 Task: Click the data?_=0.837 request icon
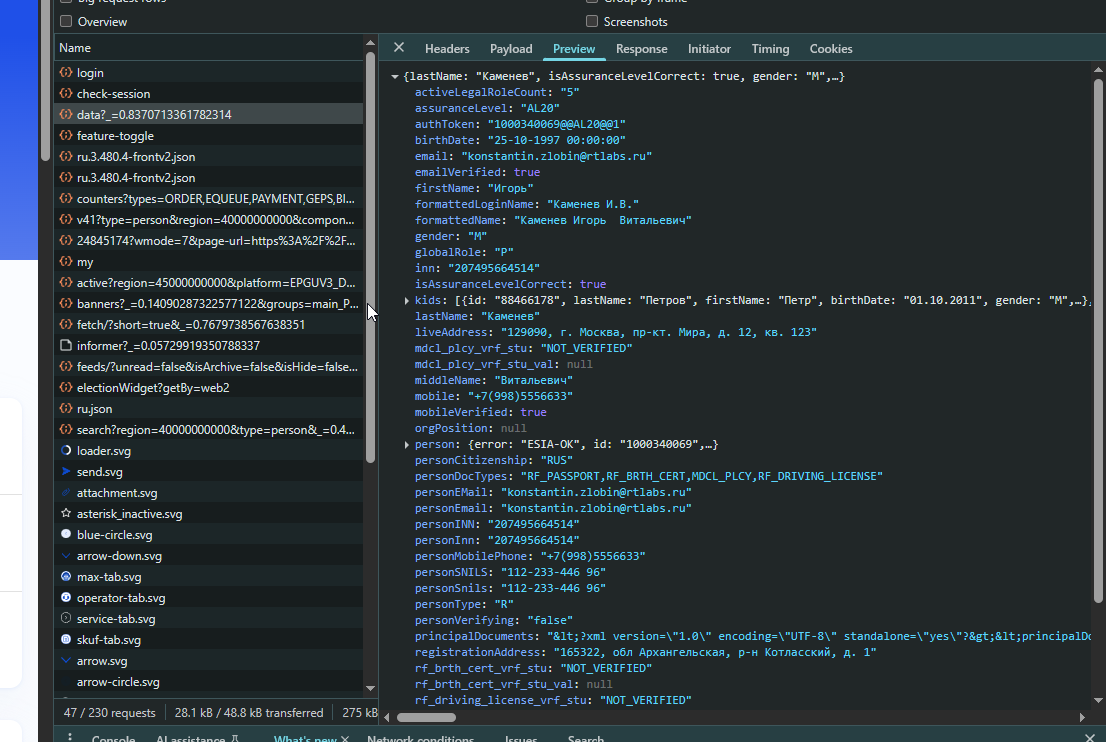pyautogui.click(x=66, y=114)
